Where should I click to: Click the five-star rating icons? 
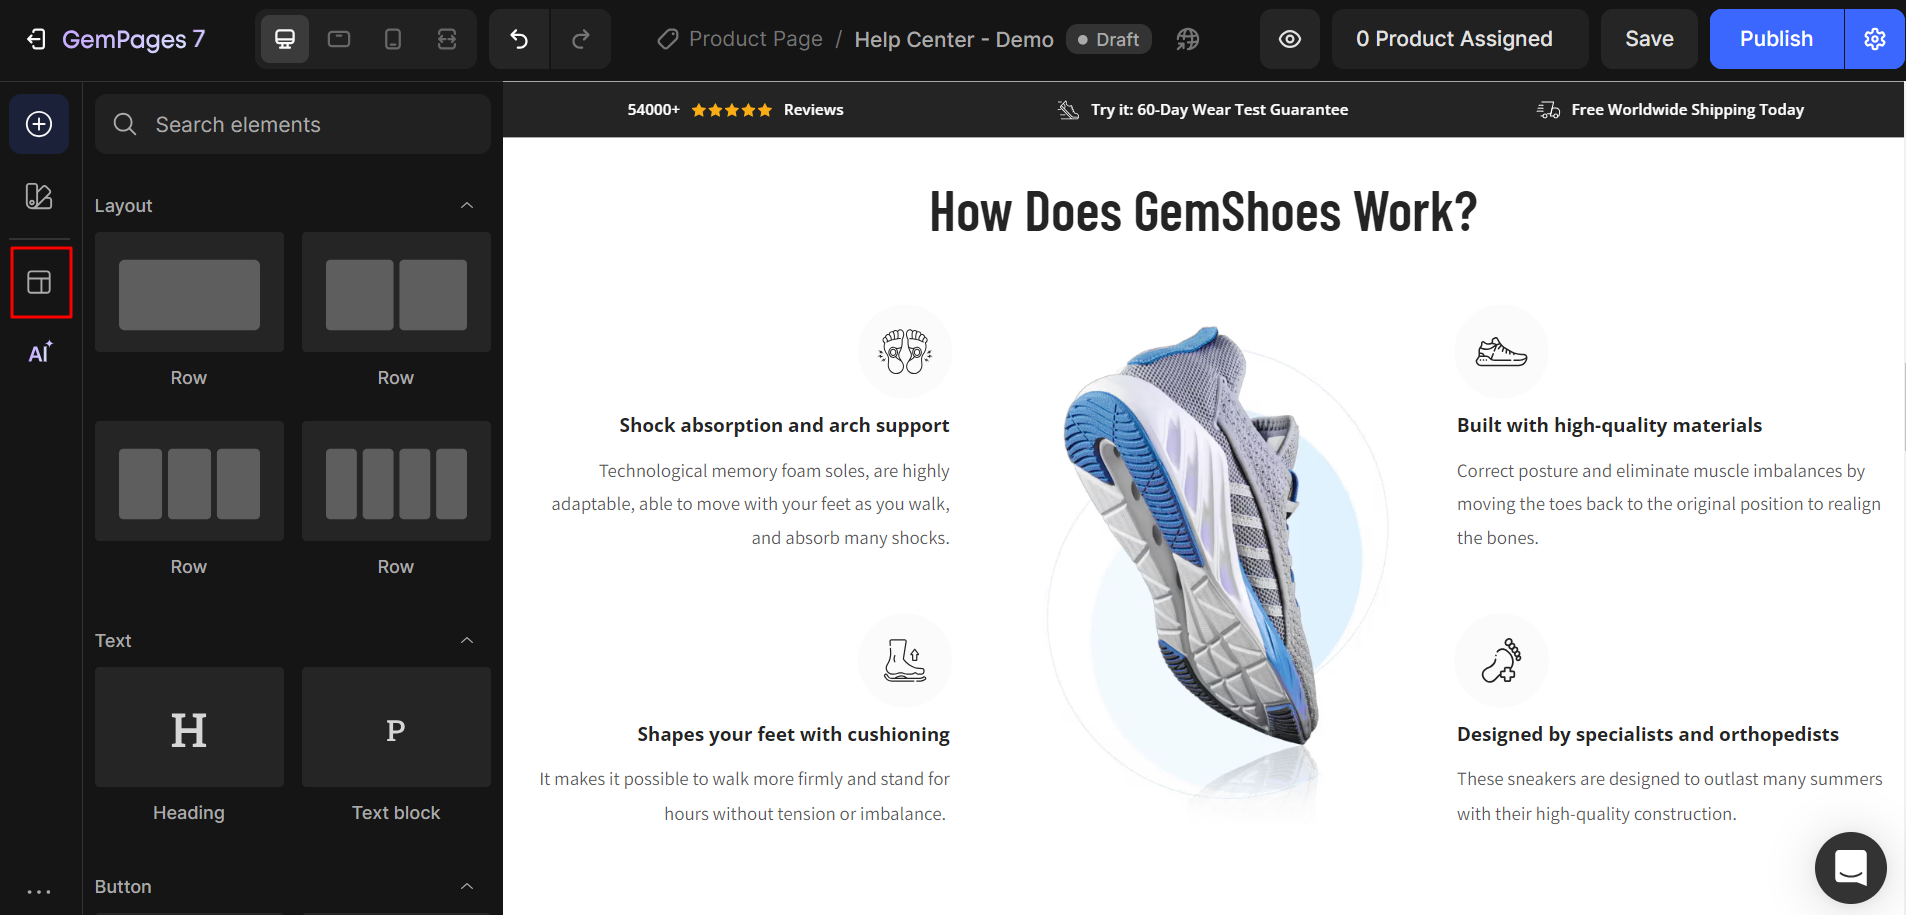point(732,110)
